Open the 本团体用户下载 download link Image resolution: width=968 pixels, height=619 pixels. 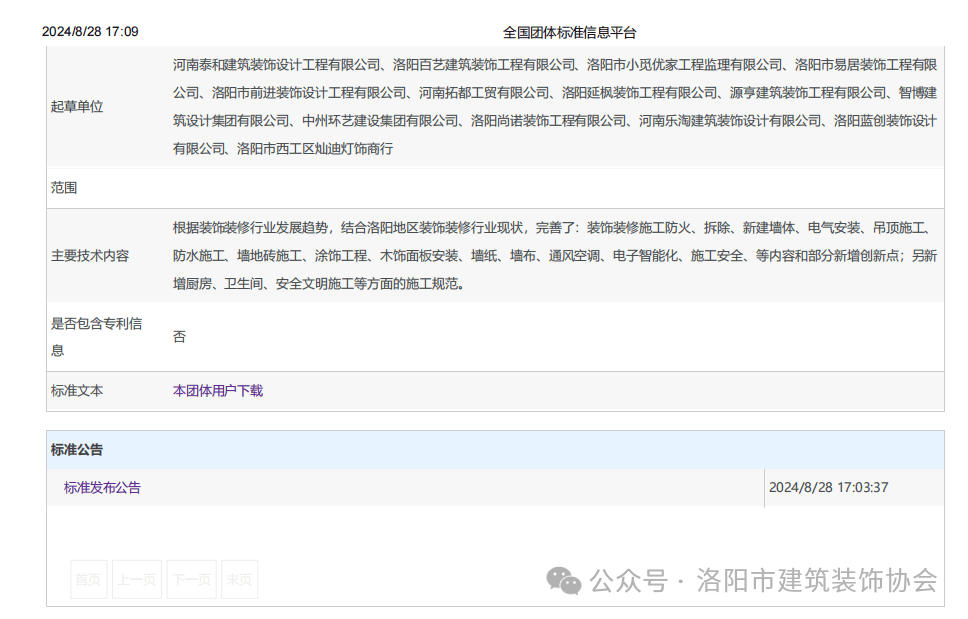(x=217, y=391)
